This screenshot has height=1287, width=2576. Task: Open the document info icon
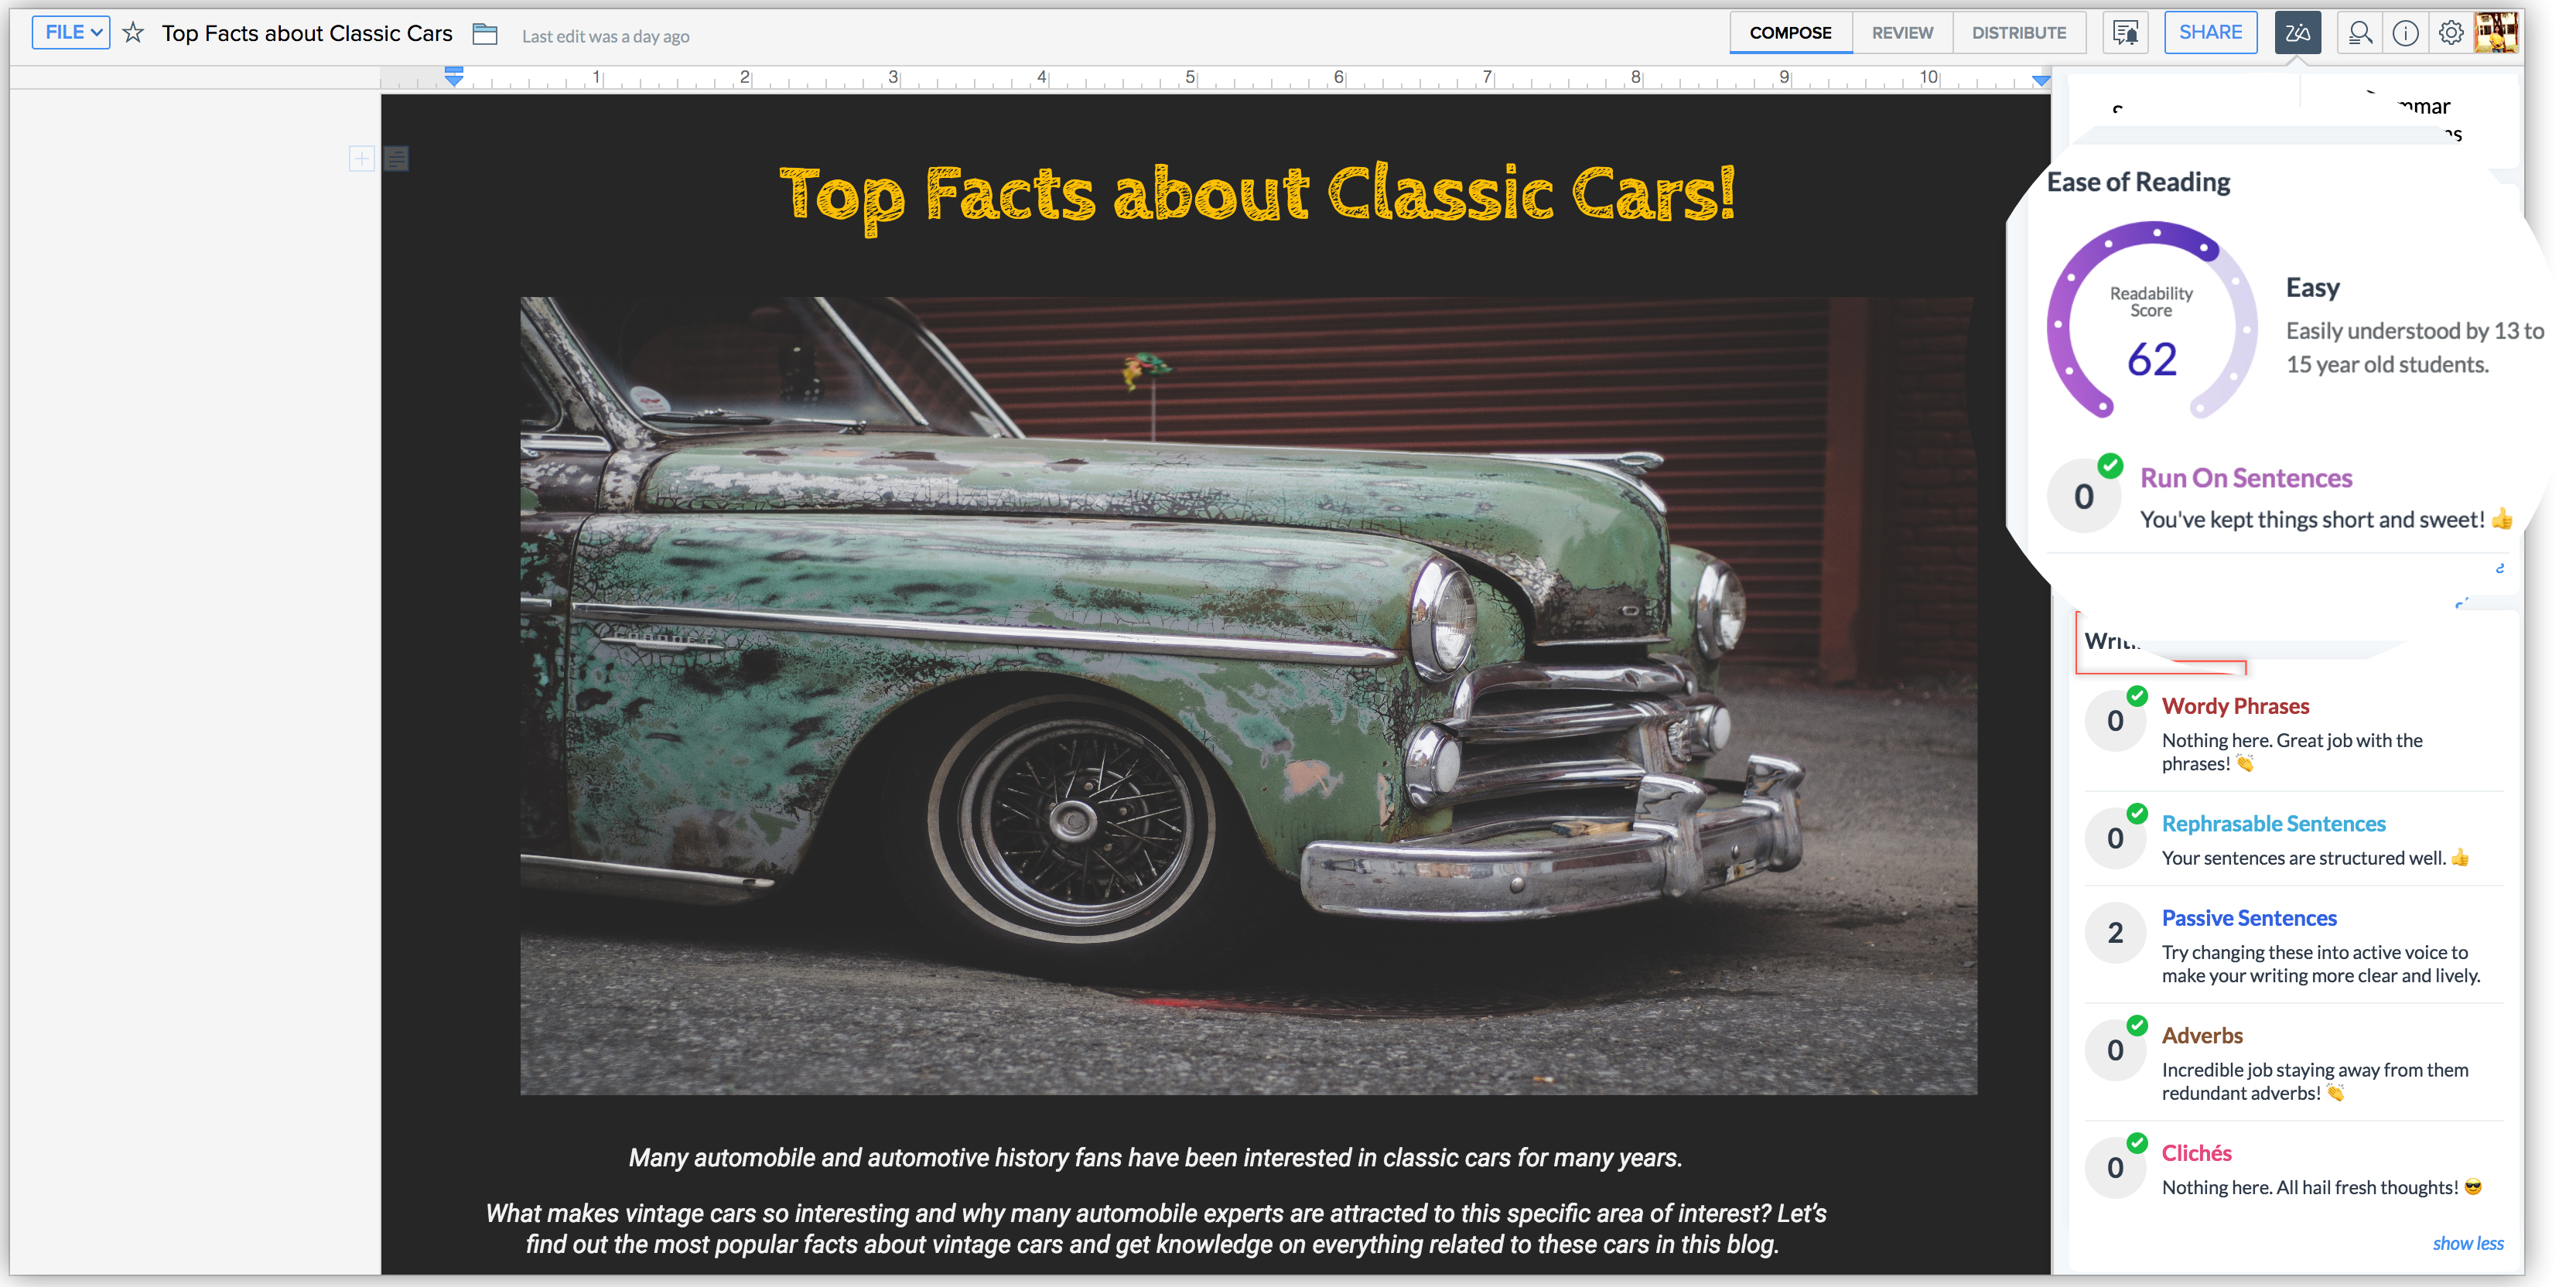coord(2405,33)
